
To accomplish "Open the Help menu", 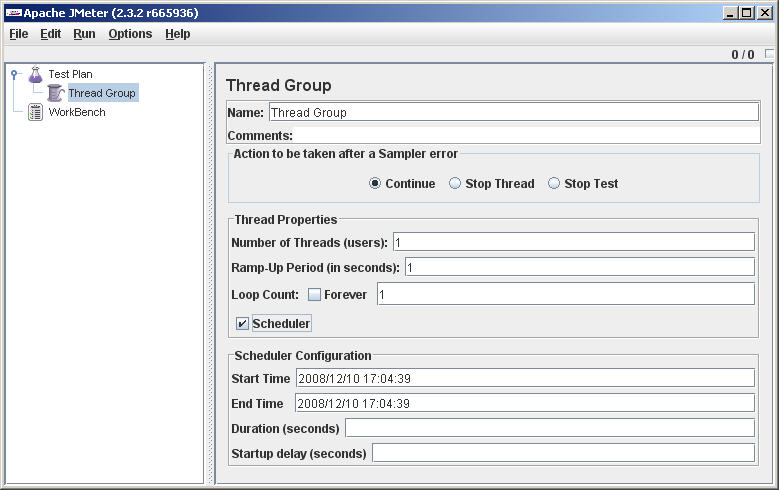I will tap(178, 34).
